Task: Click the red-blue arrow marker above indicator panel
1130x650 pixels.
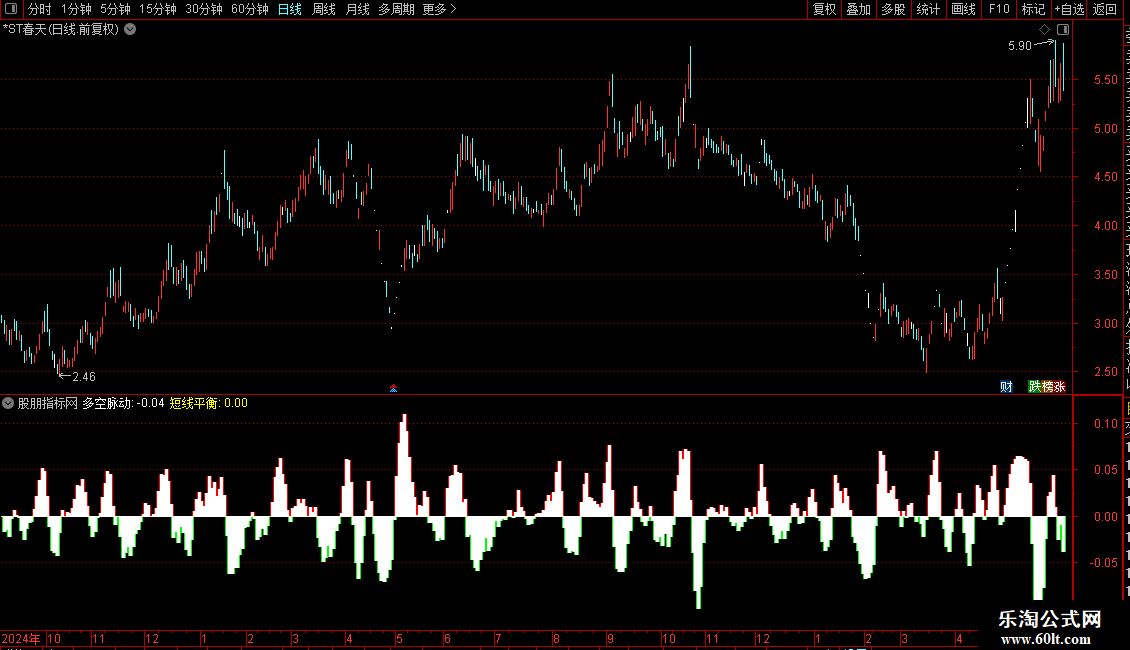Action: tap(393, 388)
